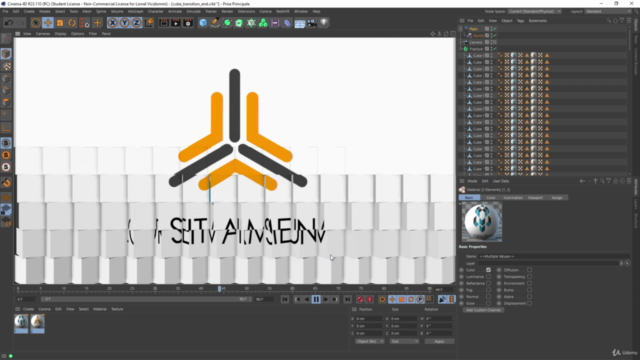Screen dimensions: 640x360
Task: Open viewport Cameras menu
Action: tap(43, 34)
